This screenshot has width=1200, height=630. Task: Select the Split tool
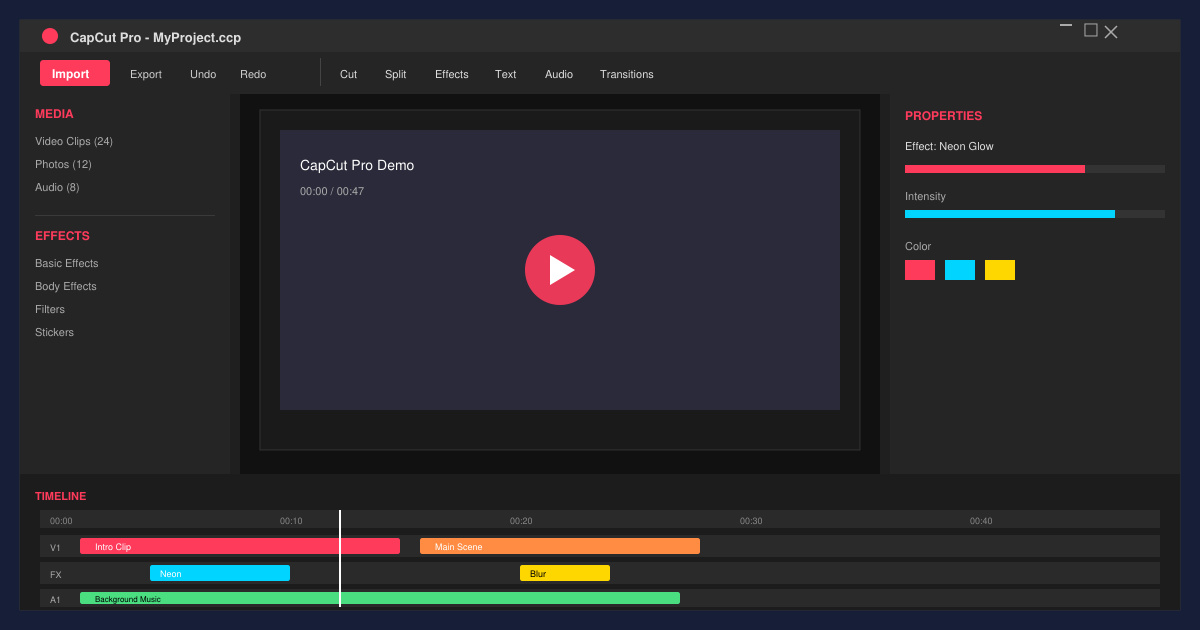pyautogui.click(x=396, y=74)
